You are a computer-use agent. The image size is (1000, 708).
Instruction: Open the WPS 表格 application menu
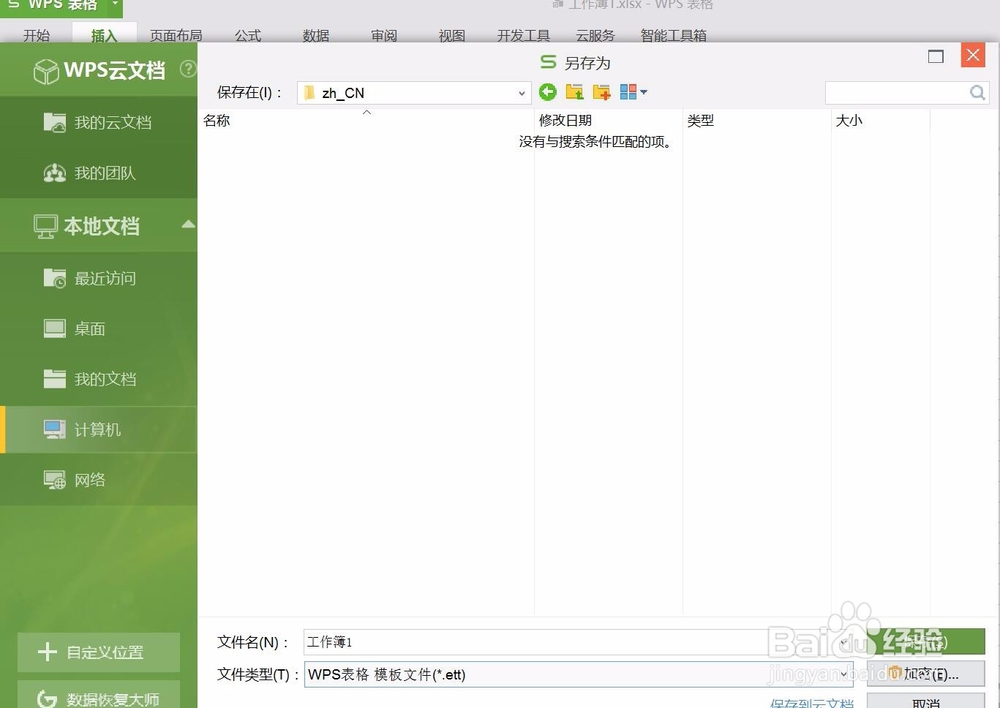(x=61, y=6)
